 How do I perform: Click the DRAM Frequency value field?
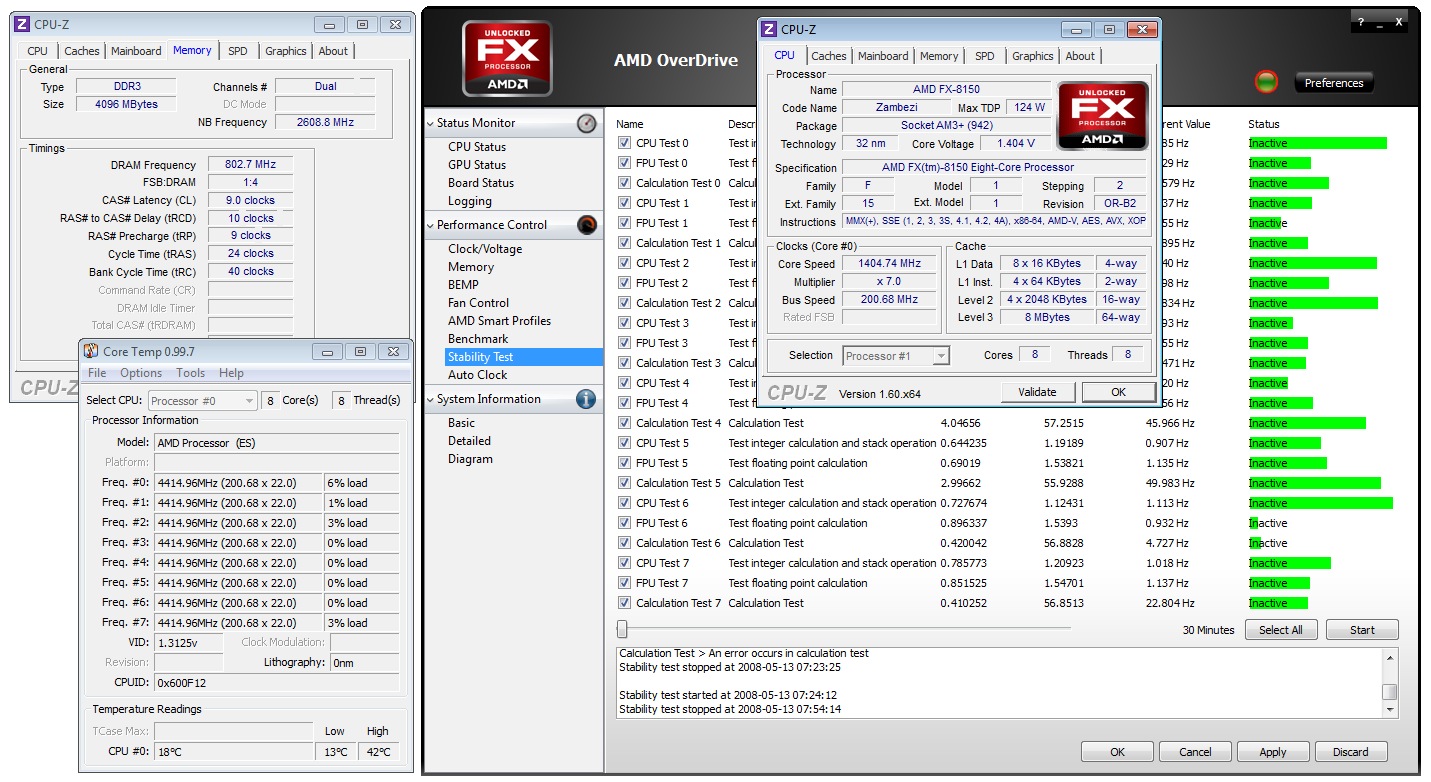[250, 165]
